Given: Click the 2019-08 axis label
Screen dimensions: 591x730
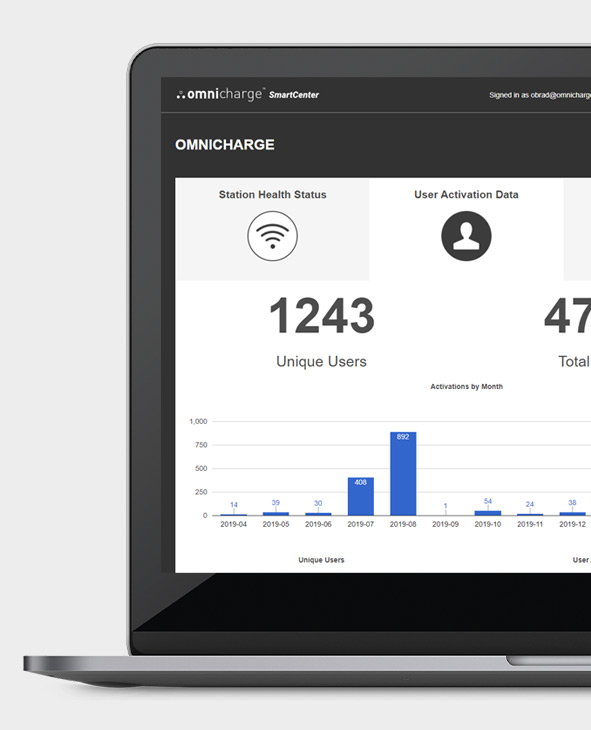Looking at the screenshot, I should click(403, 524).
